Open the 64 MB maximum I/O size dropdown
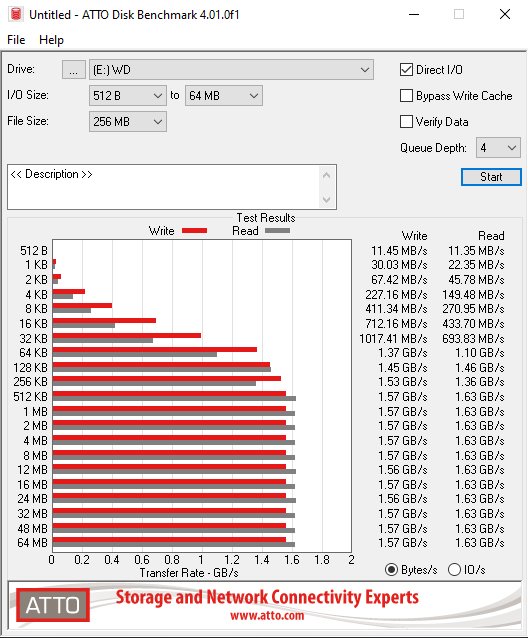This screenshot has height=638, width=528. [224, 96]
